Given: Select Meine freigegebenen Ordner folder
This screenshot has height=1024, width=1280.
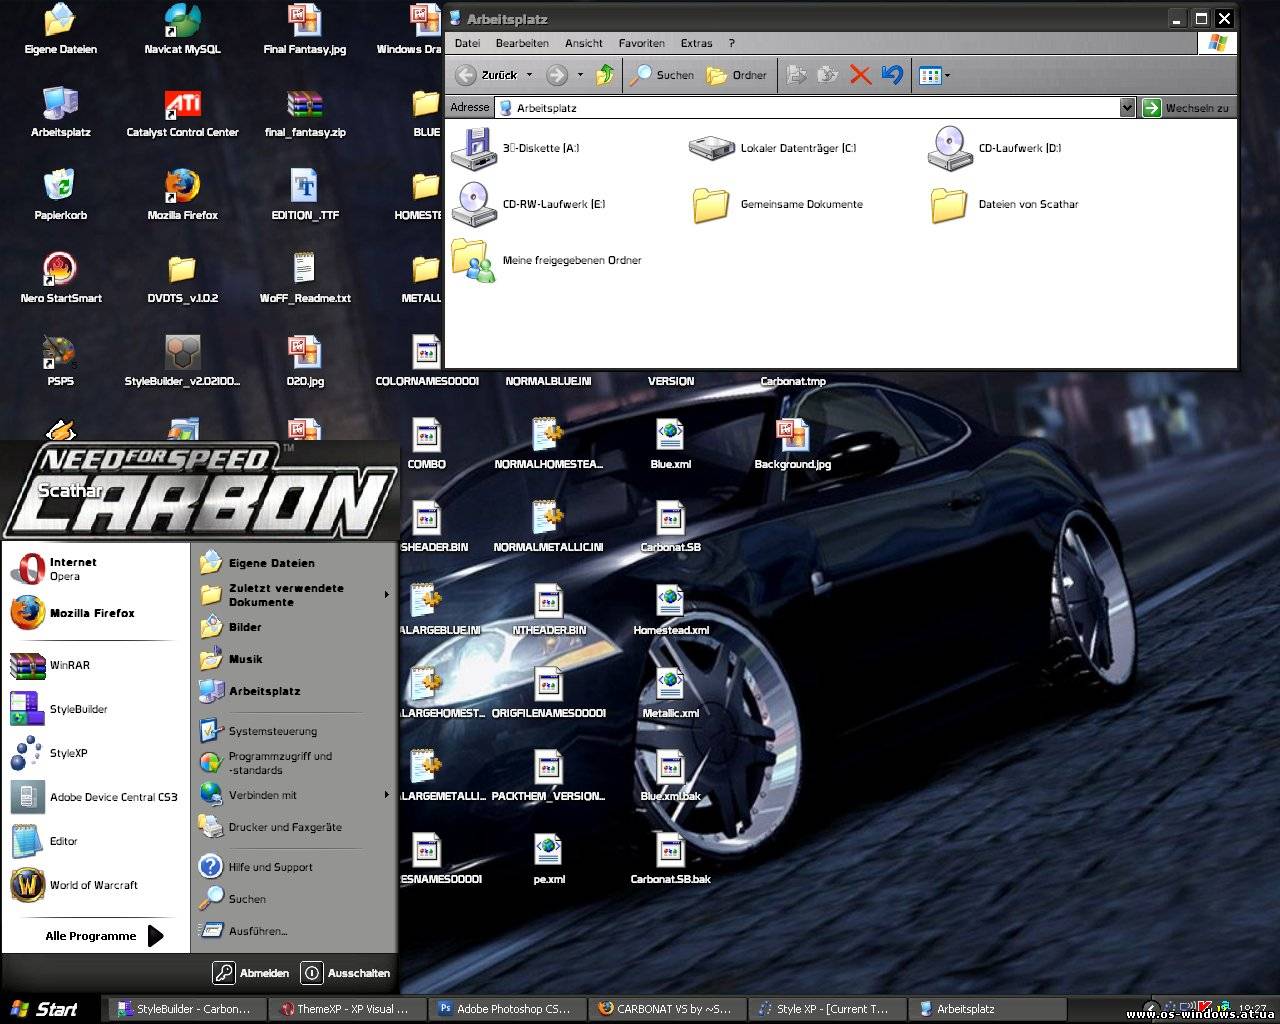Looking at the screenshot, I should (x=546, y=260).
